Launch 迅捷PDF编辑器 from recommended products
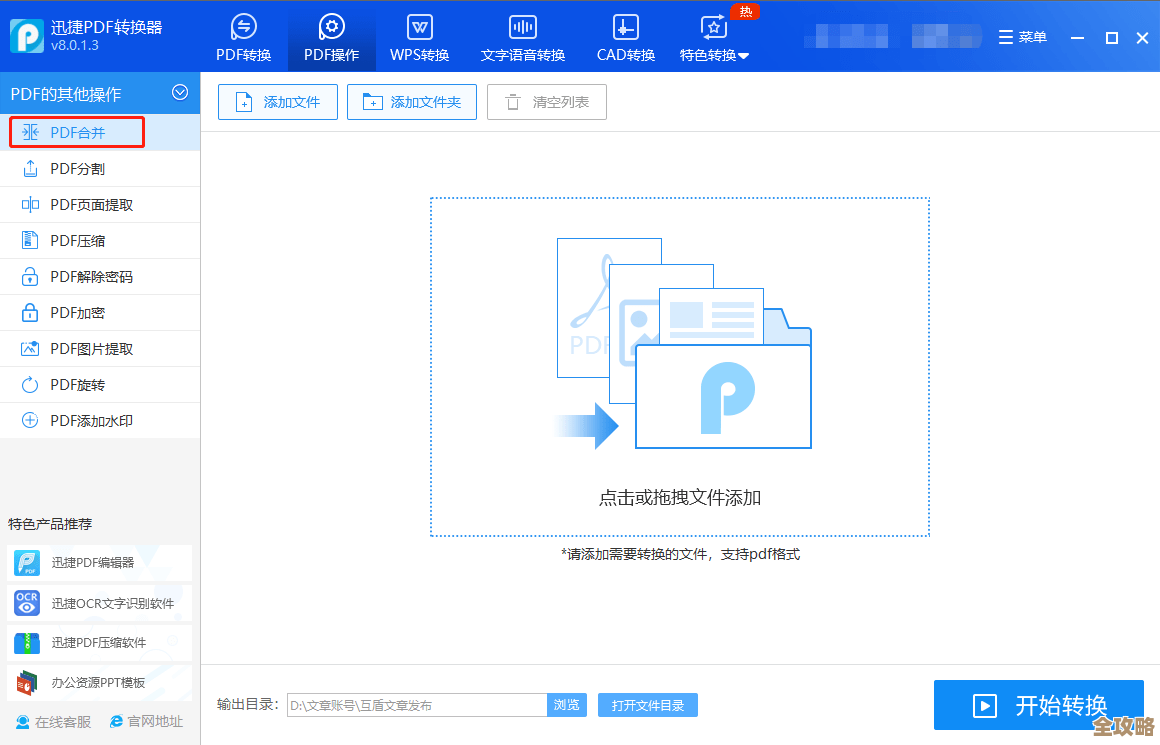Screen dimensions: 1160x745 [90, 563]
